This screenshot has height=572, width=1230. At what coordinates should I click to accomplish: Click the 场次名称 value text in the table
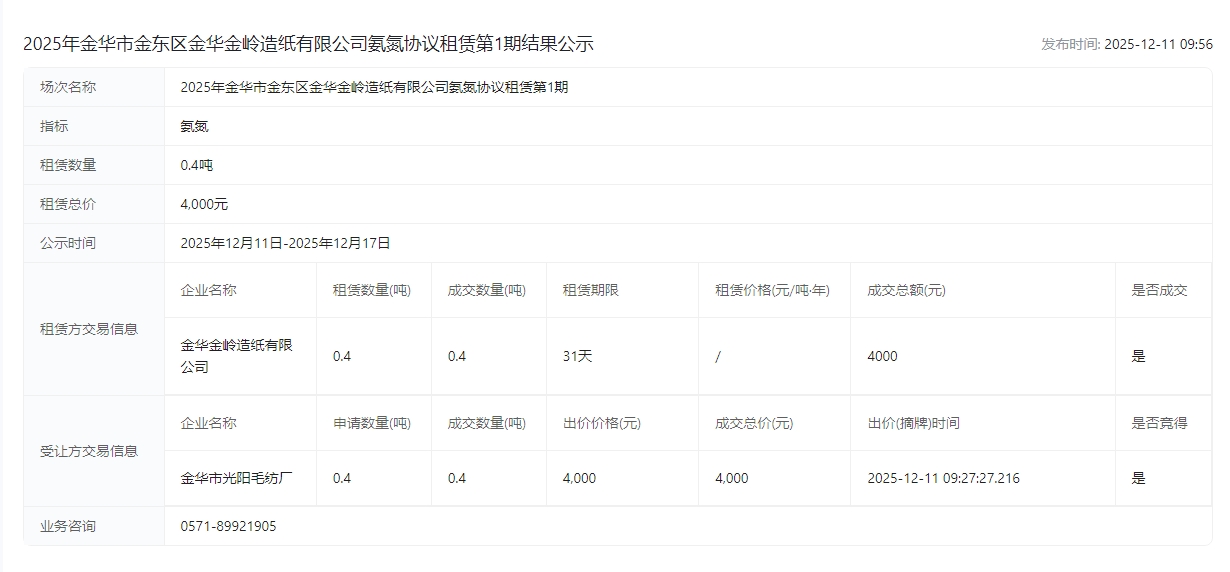(374, 87)
